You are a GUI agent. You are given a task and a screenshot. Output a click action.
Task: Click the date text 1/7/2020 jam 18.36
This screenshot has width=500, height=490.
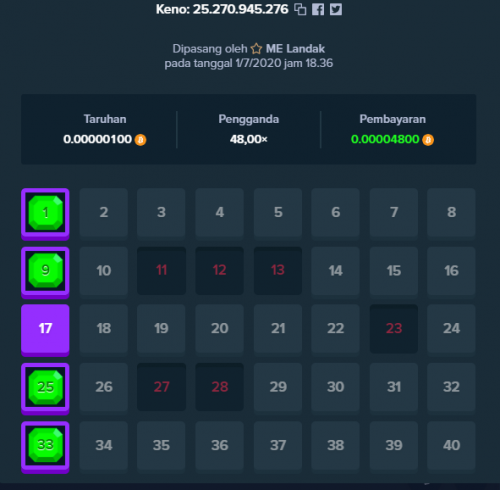(x=284, y=63)
